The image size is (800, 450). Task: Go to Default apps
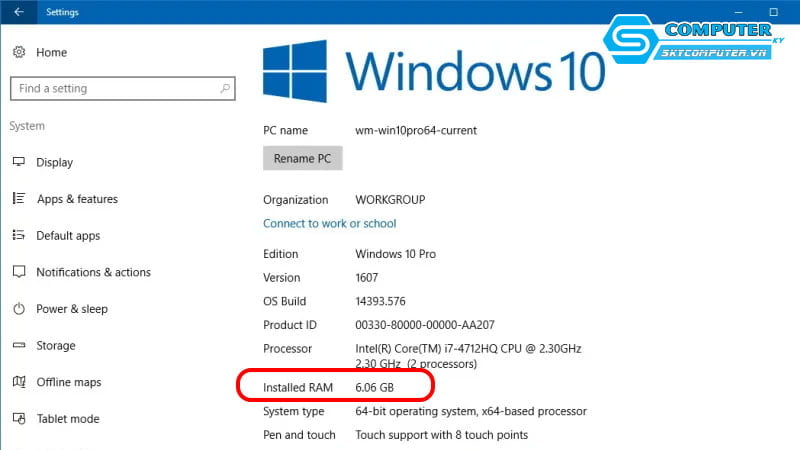[x=68, y=236]
